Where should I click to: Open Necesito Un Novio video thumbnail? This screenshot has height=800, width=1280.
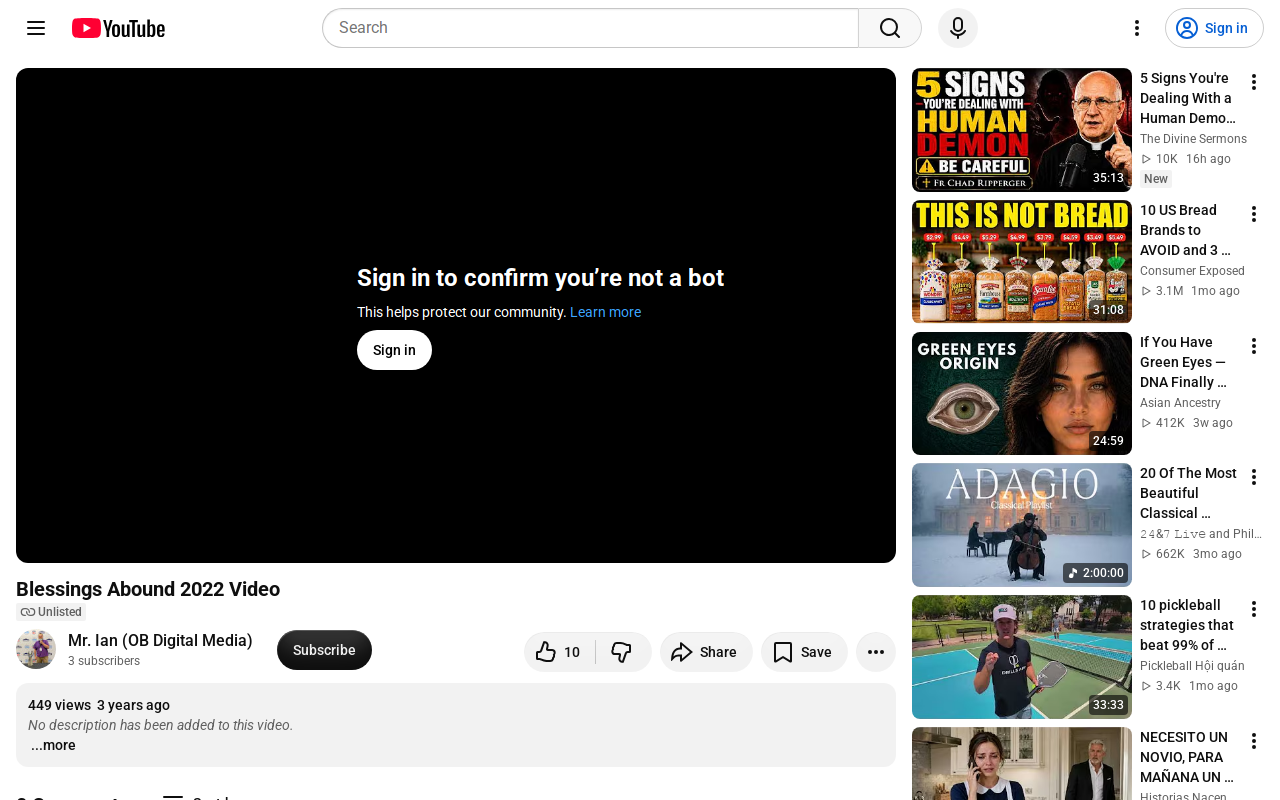tap(1022, 763)
